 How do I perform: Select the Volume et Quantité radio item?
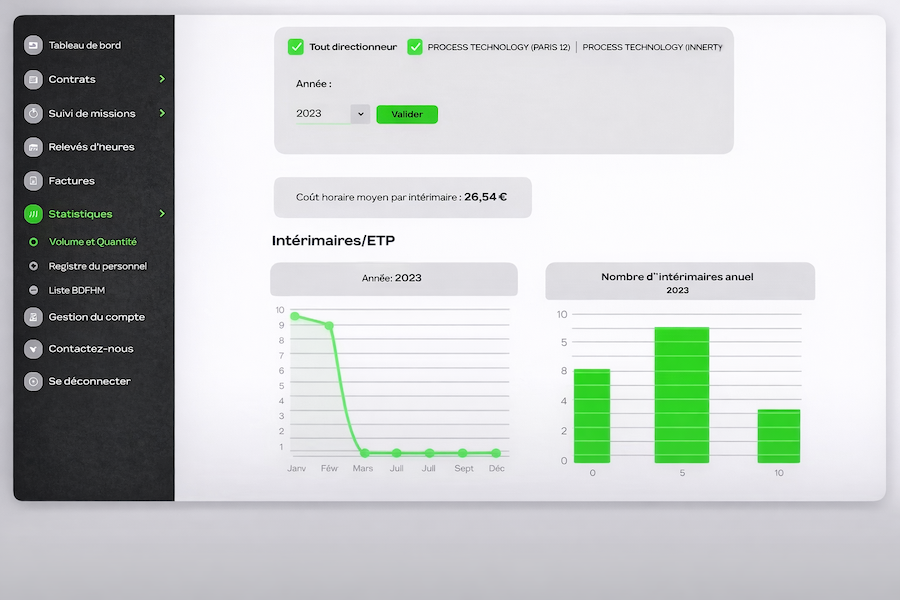coord(33,242)
